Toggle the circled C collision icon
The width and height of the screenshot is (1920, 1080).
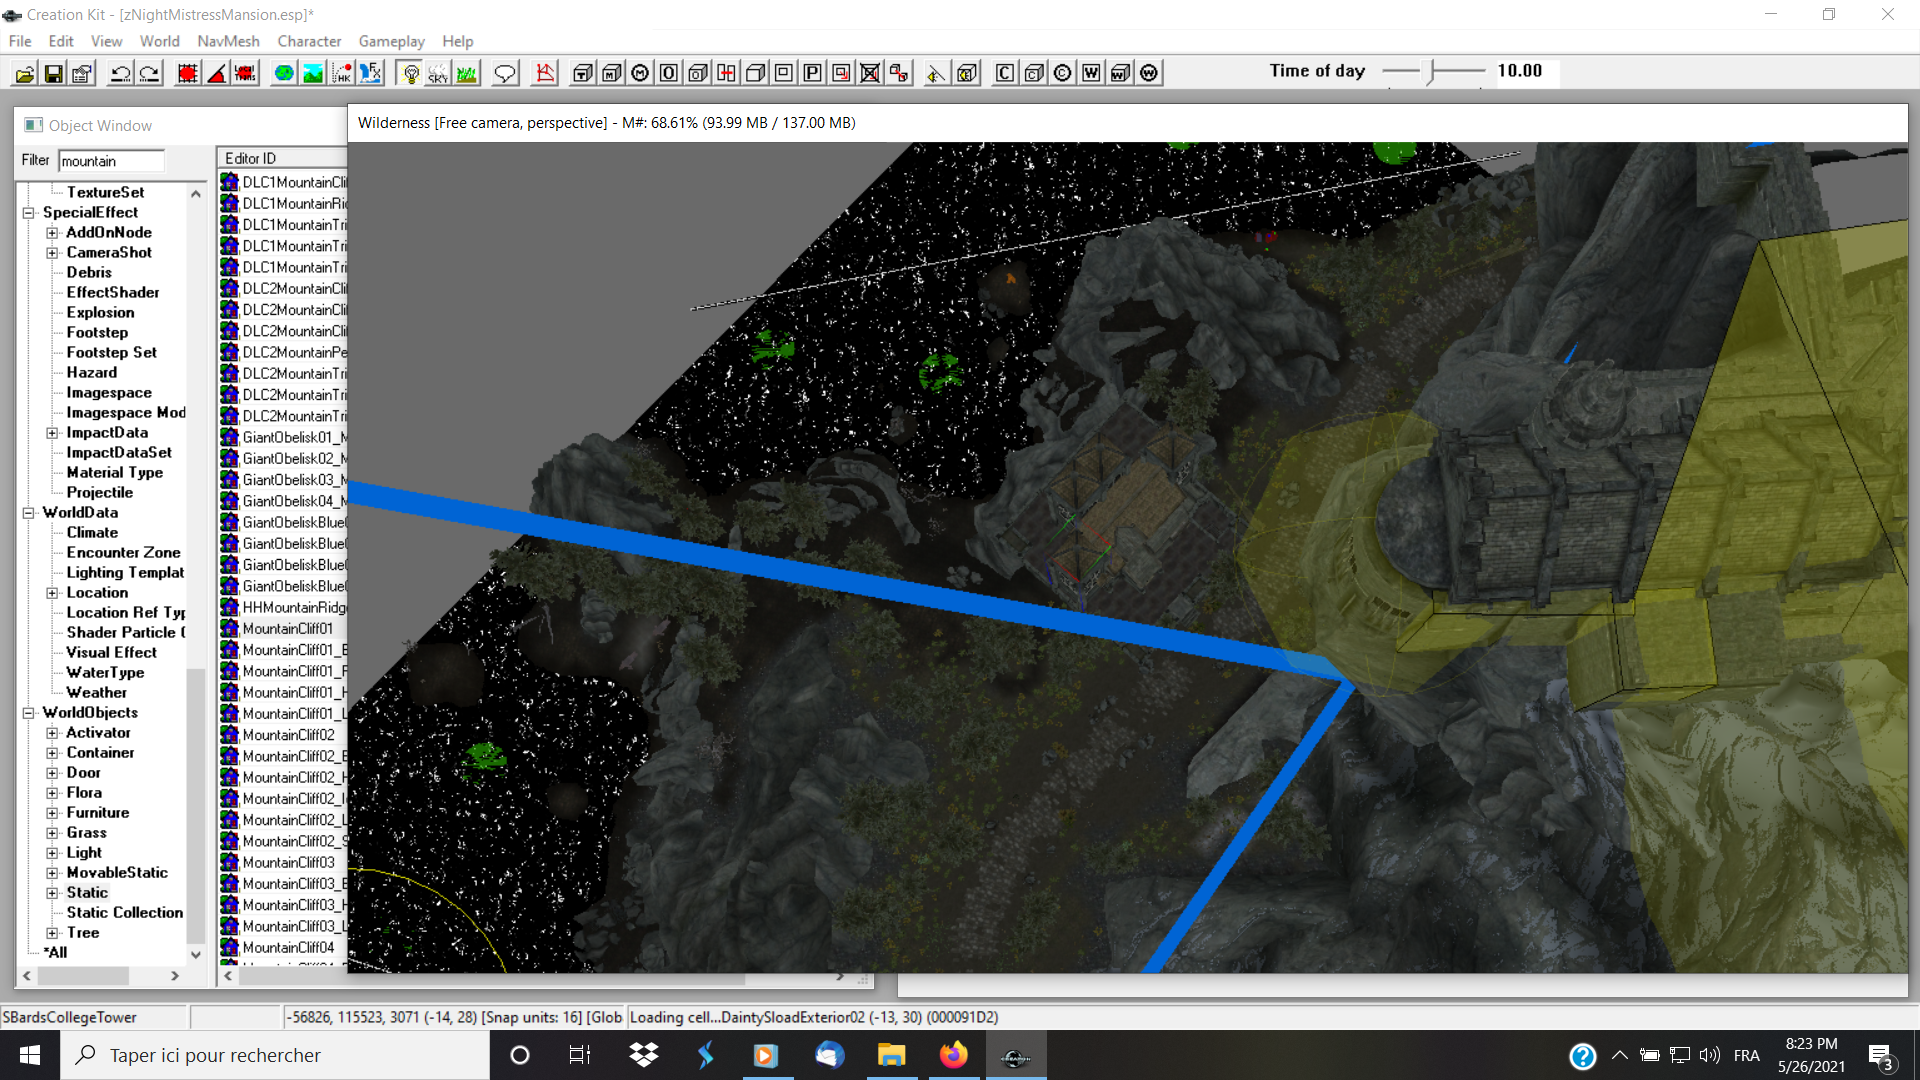pos(1063,73)
